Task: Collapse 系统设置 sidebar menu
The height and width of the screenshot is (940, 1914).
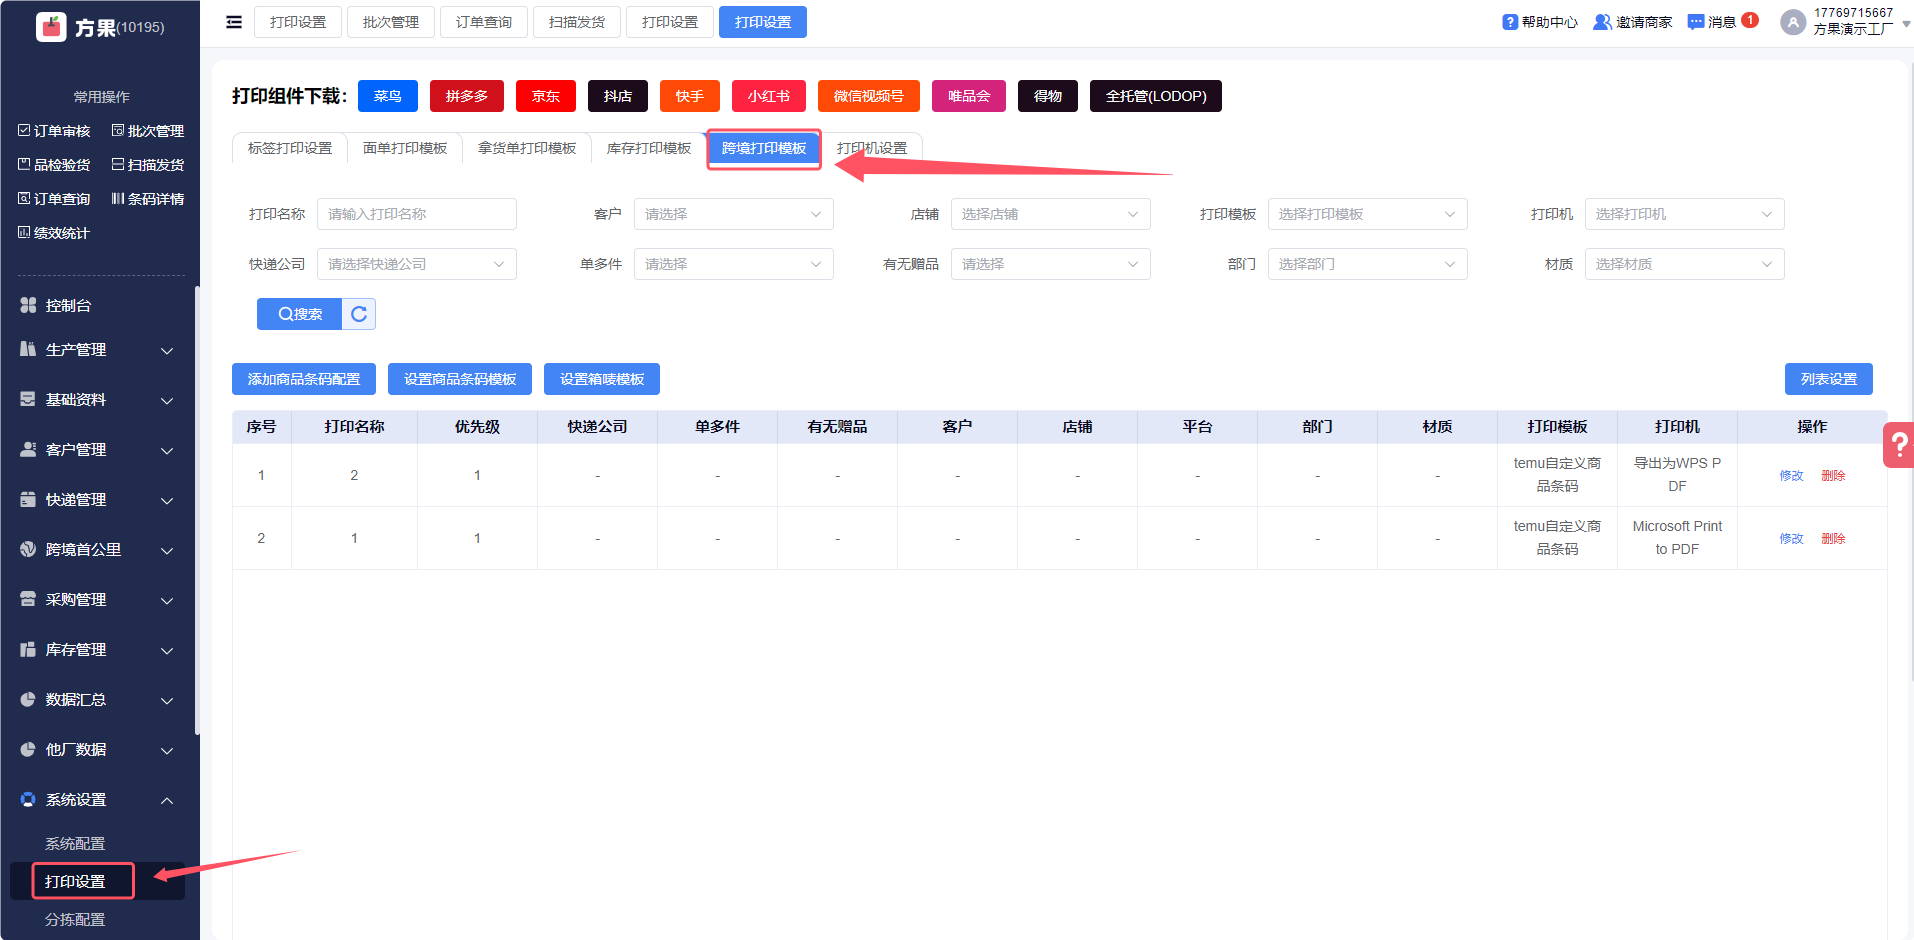Action: click(98, 800)
